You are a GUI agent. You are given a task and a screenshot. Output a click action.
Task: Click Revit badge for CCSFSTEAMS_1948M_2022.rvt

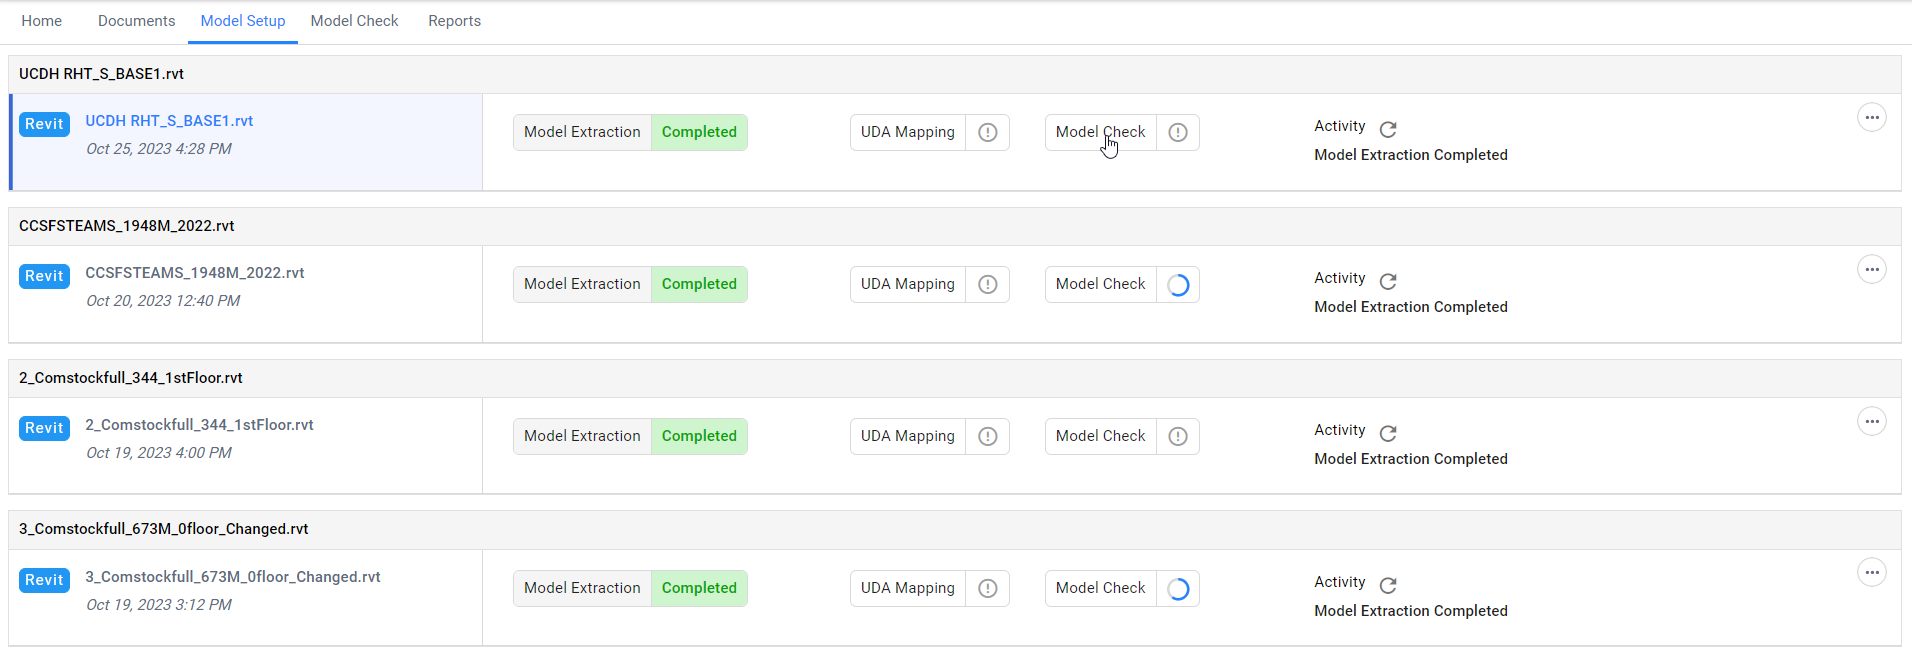[44, 276]
